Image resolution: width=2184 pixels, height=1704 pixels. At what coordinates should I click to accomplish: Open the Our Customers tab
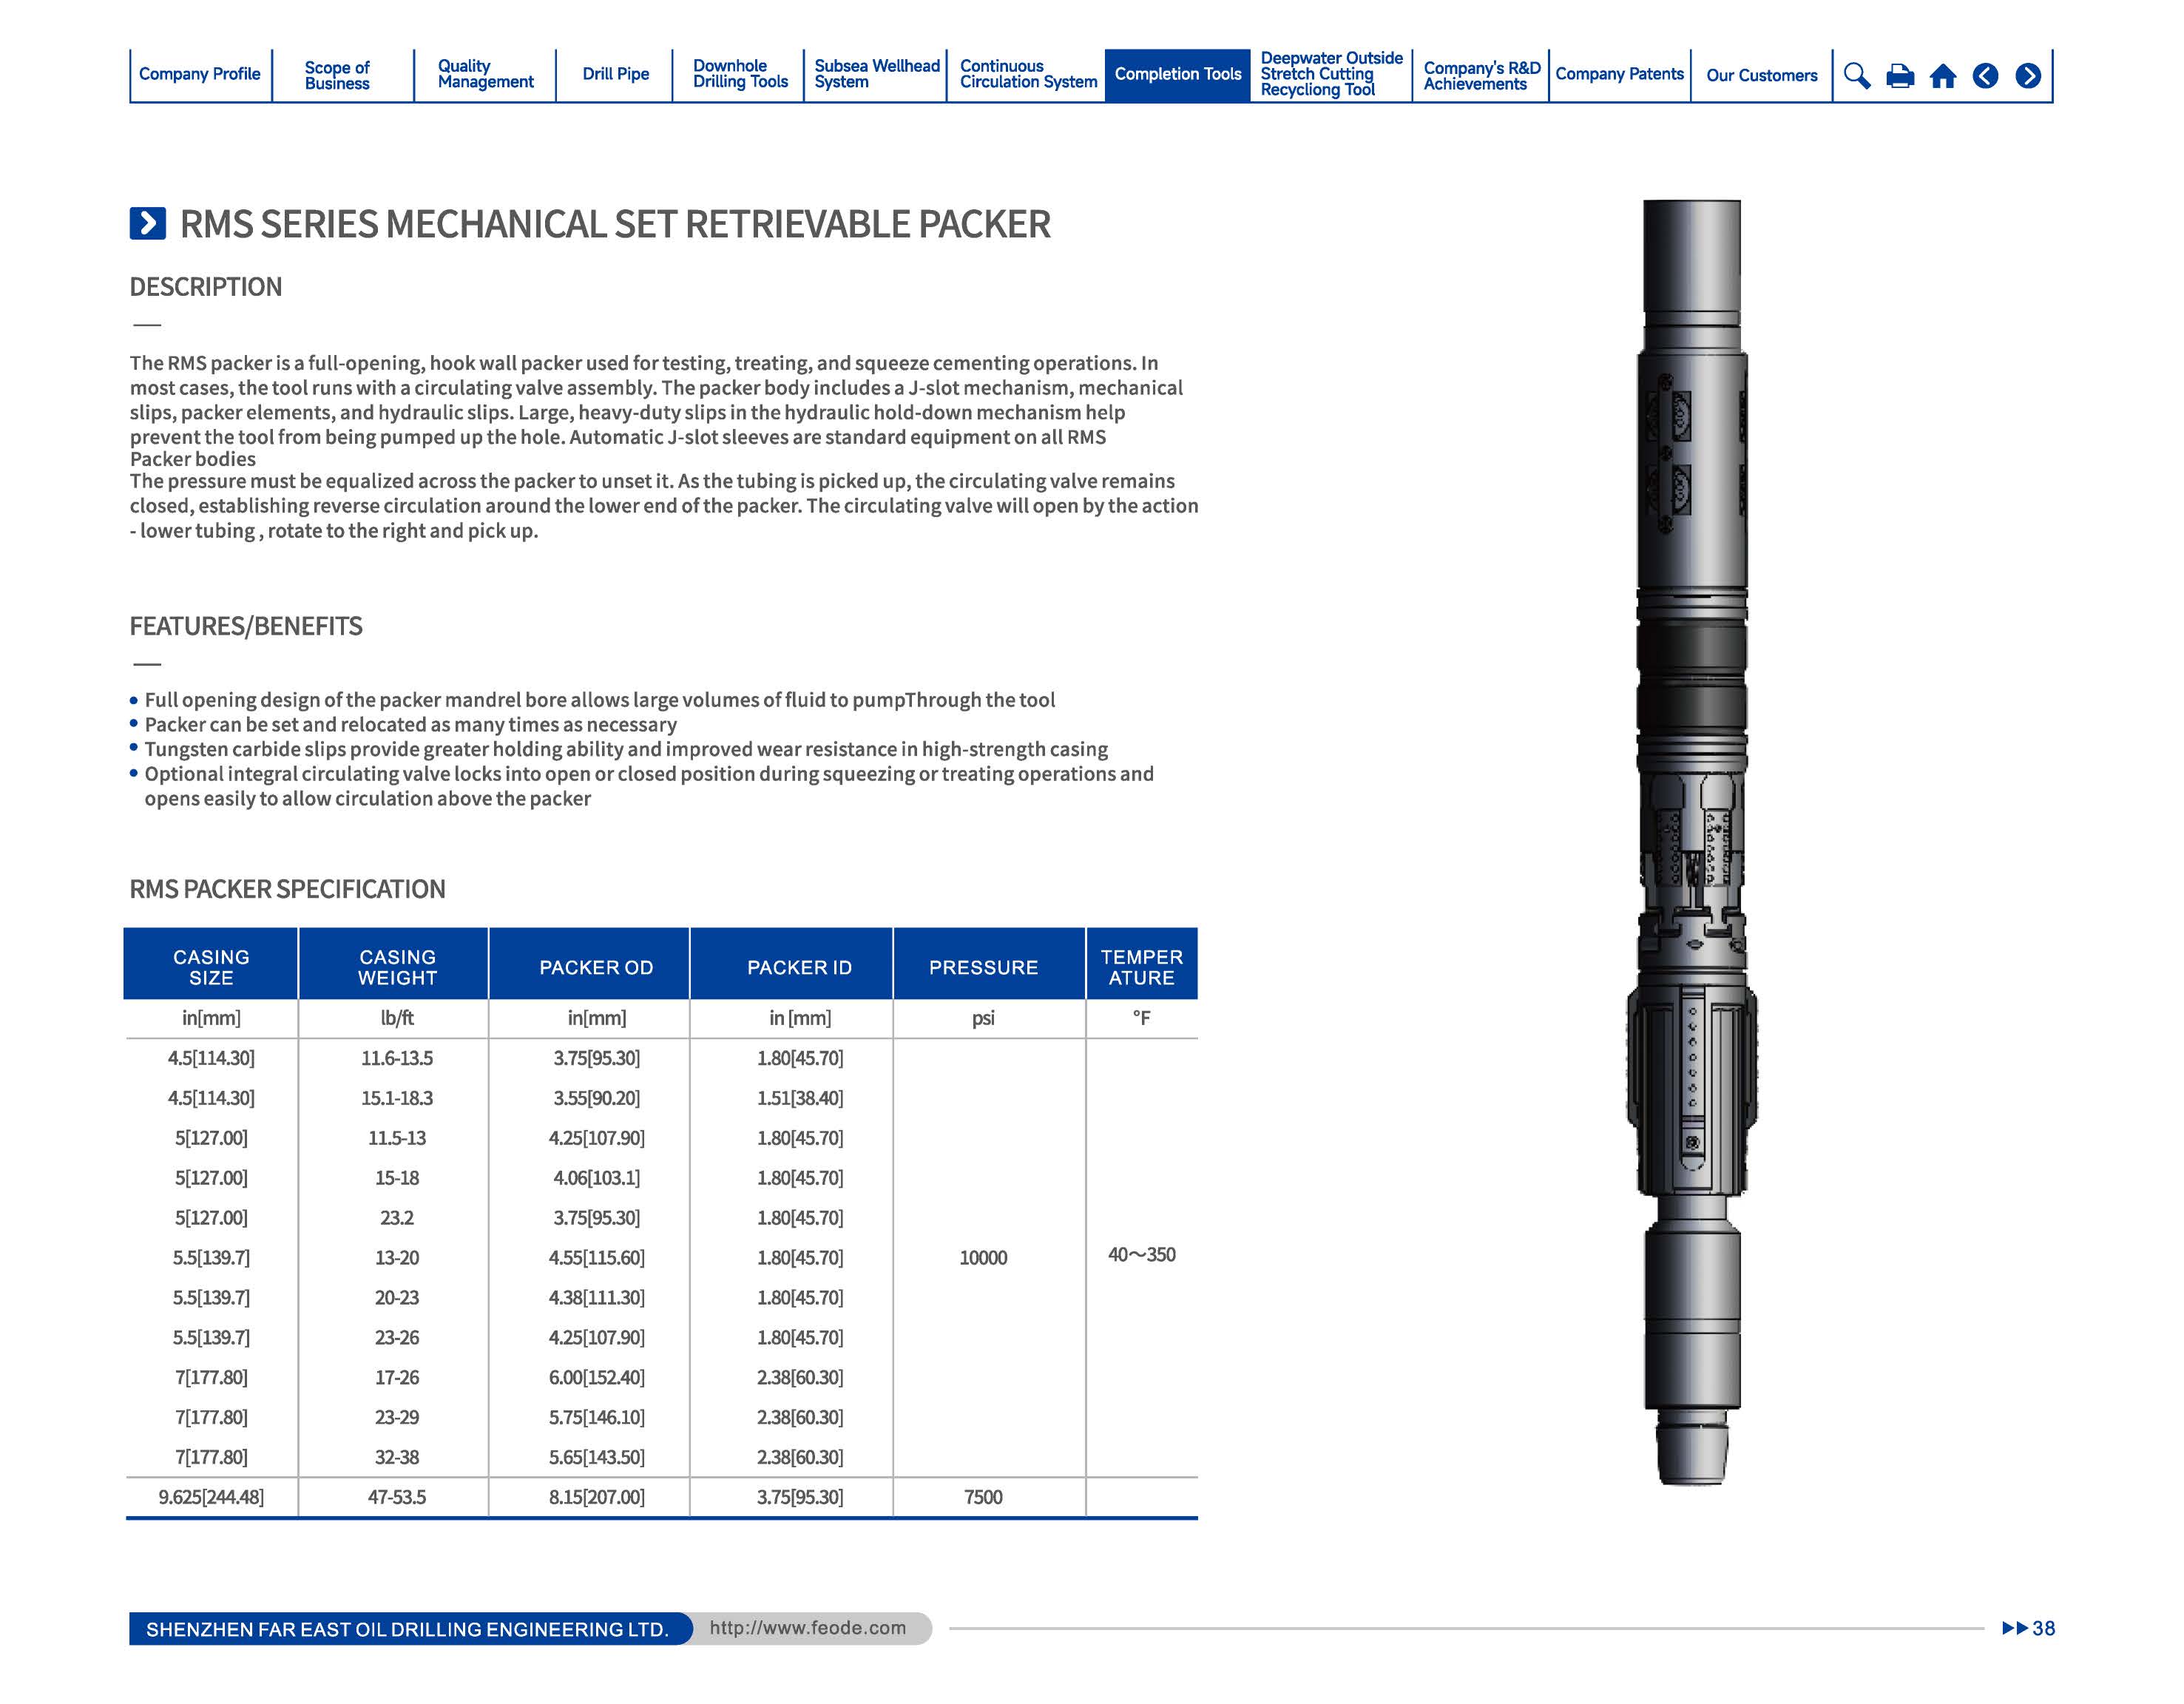(1761, 75)
